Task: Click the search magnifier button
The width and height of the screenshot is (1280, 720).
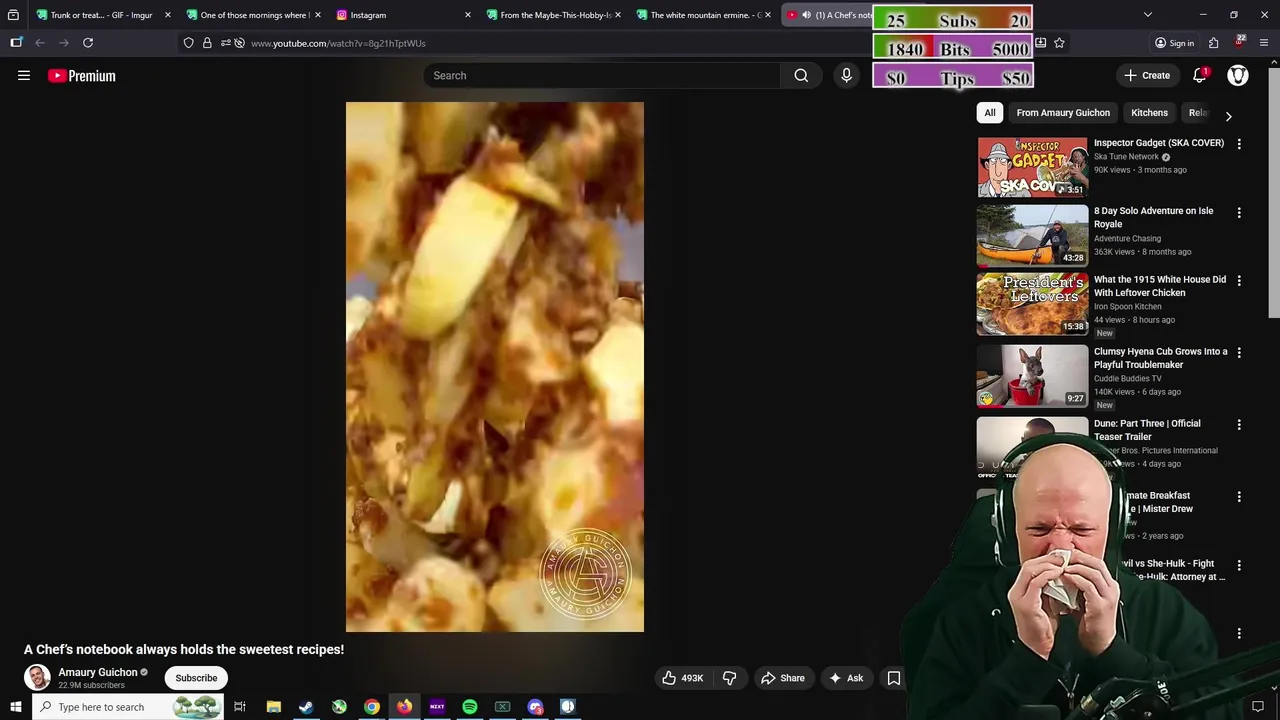Action: tap(801, 76)
